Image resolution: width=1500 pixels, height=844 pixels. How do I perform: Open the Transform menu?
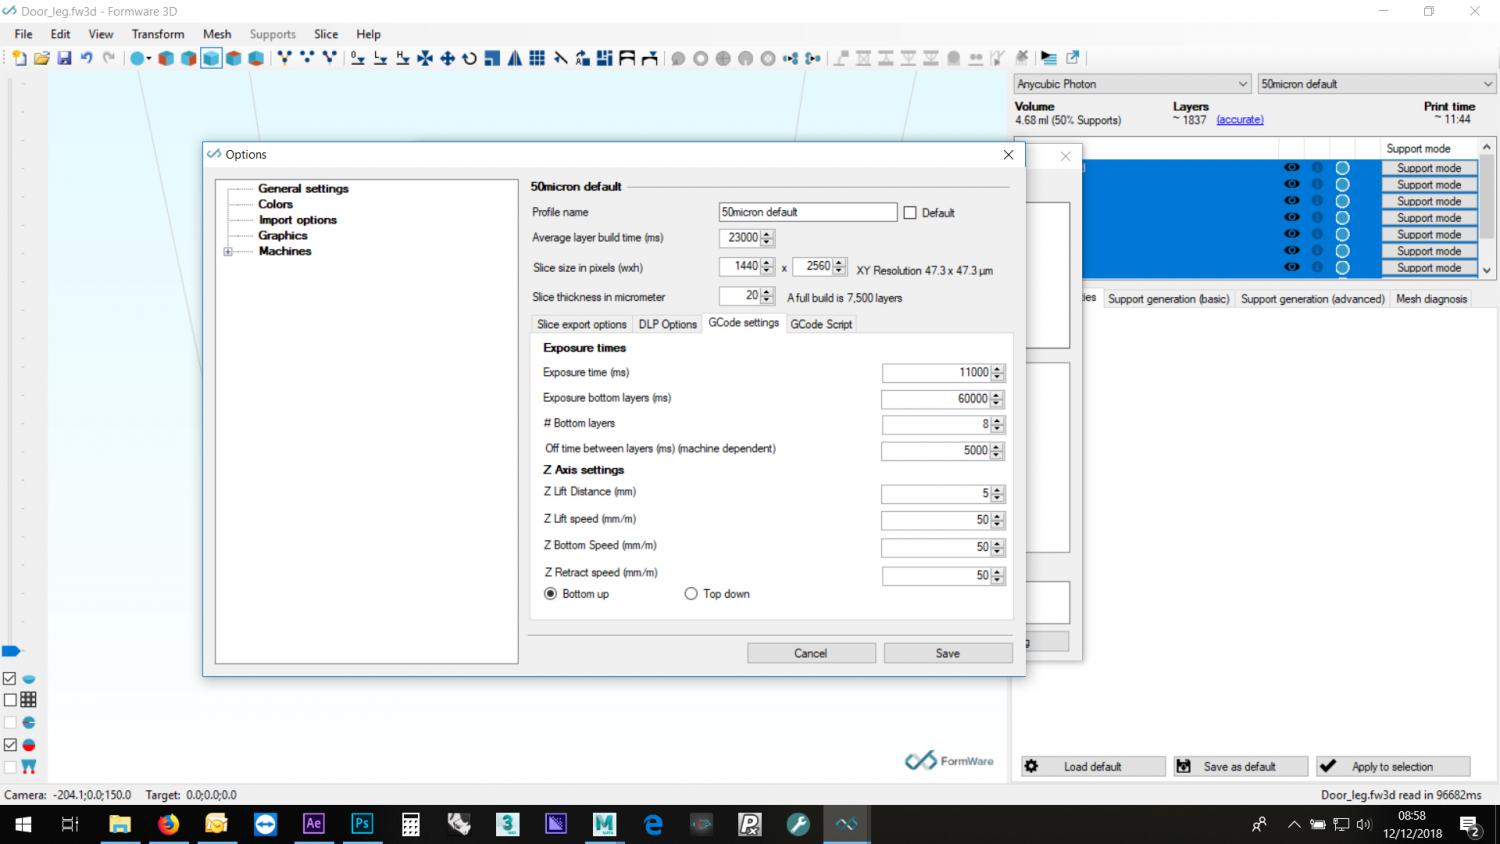[158, 34]
